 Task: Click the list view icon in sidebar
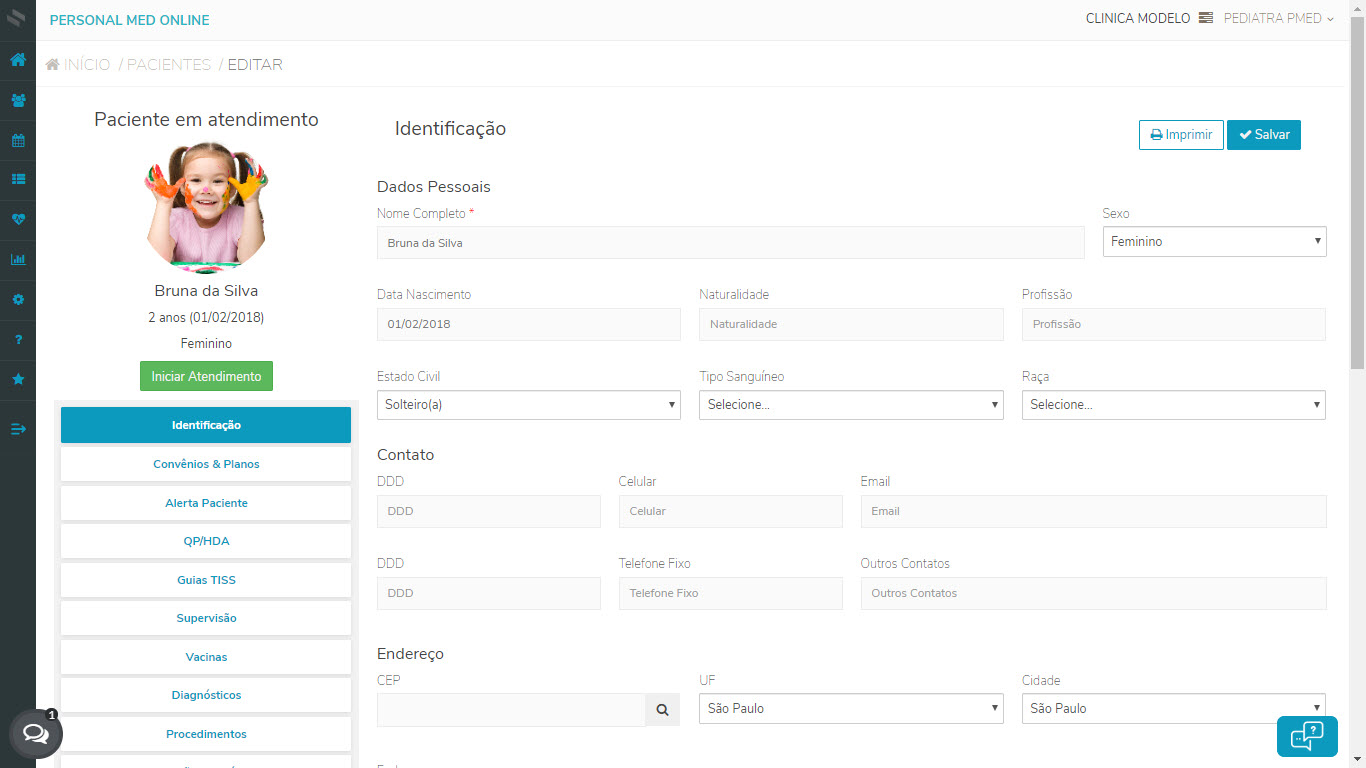pyautogui.click(x=18, y=180)
